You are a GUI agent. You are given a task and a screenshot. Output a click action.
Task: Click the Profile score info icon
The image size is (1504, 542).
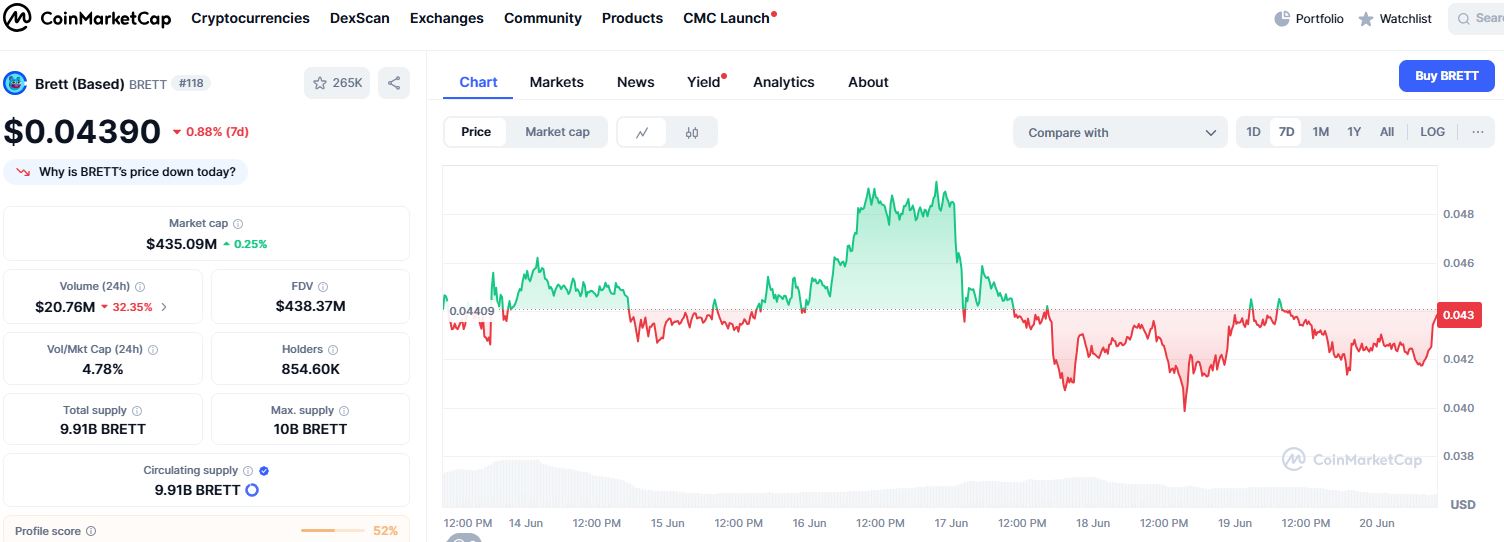(x=91, y=532)
